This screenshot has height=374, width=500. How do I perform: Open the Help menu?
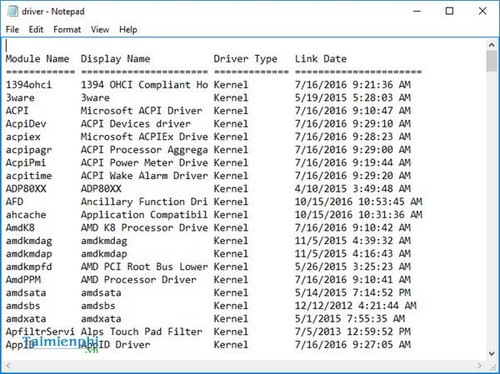[128, 30]
